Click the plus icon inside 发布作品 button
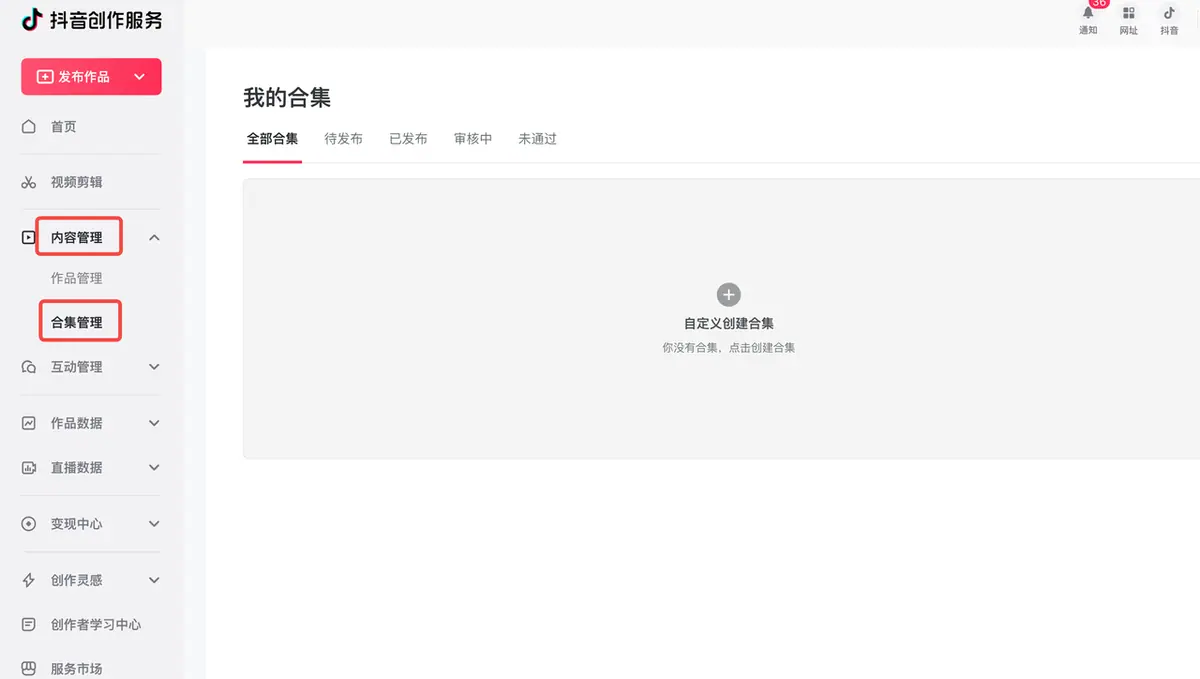1200x679 pixels. pos(45,77)
